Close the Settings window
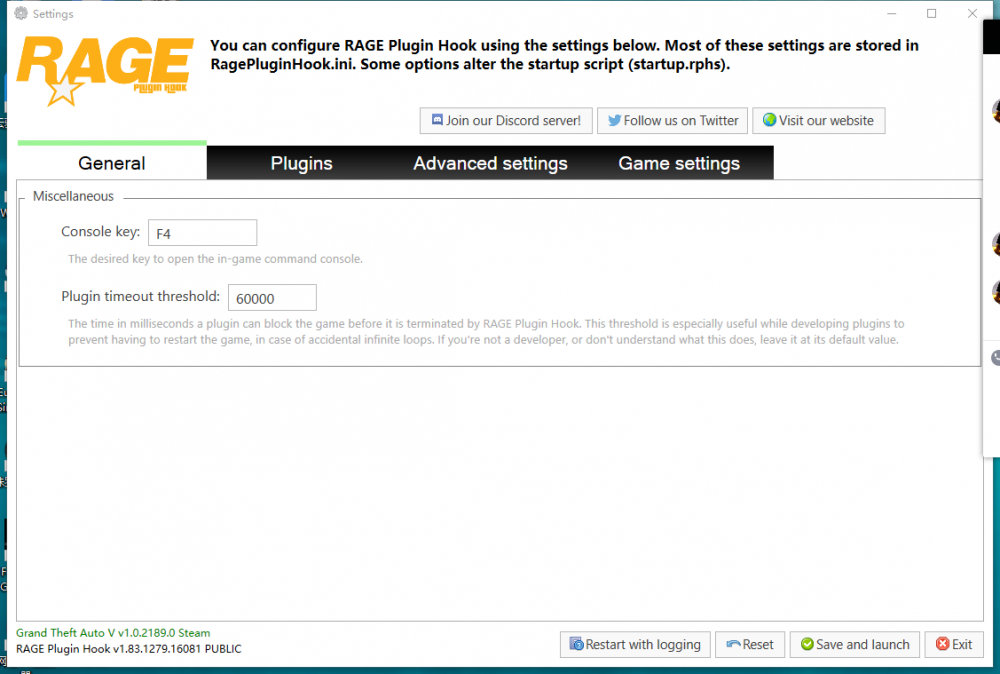Viewport: 1000px width, 674px height. [972, 14]
